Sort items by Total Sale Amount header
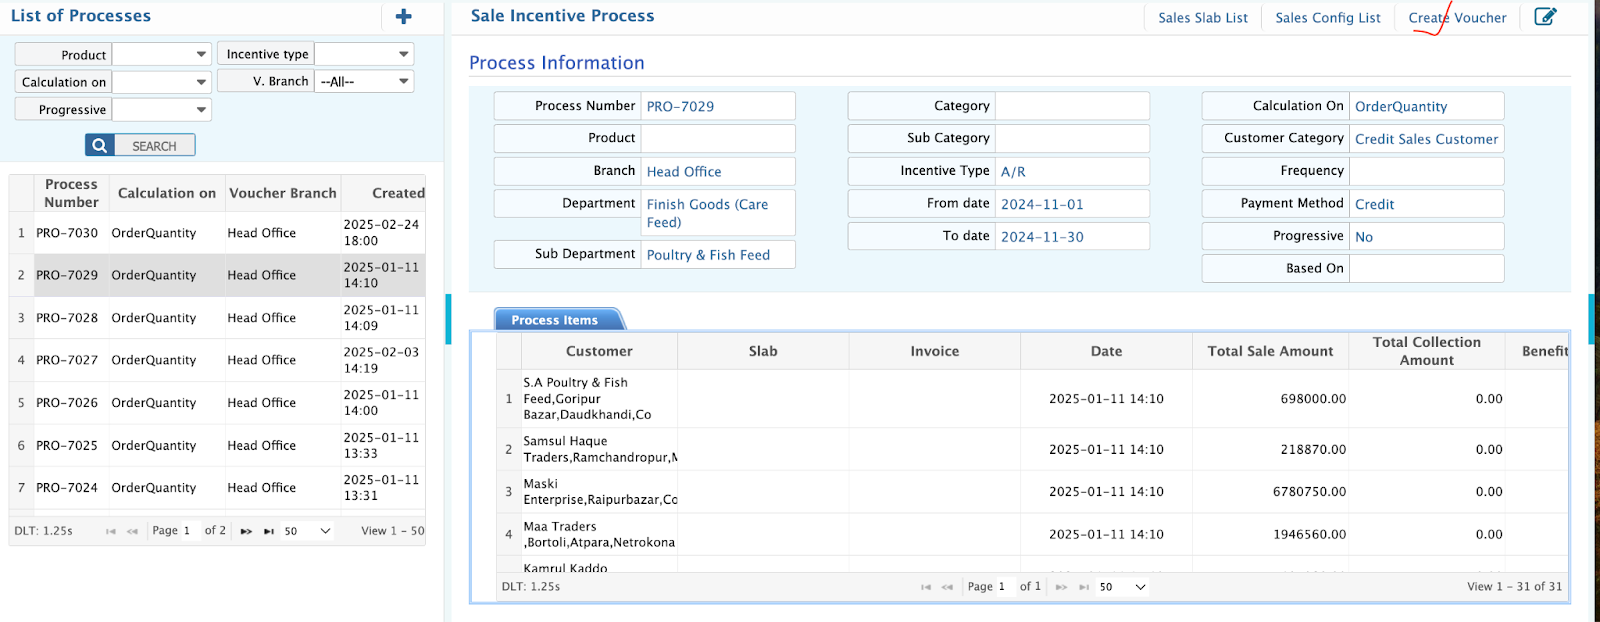 tap(1270, 351)
